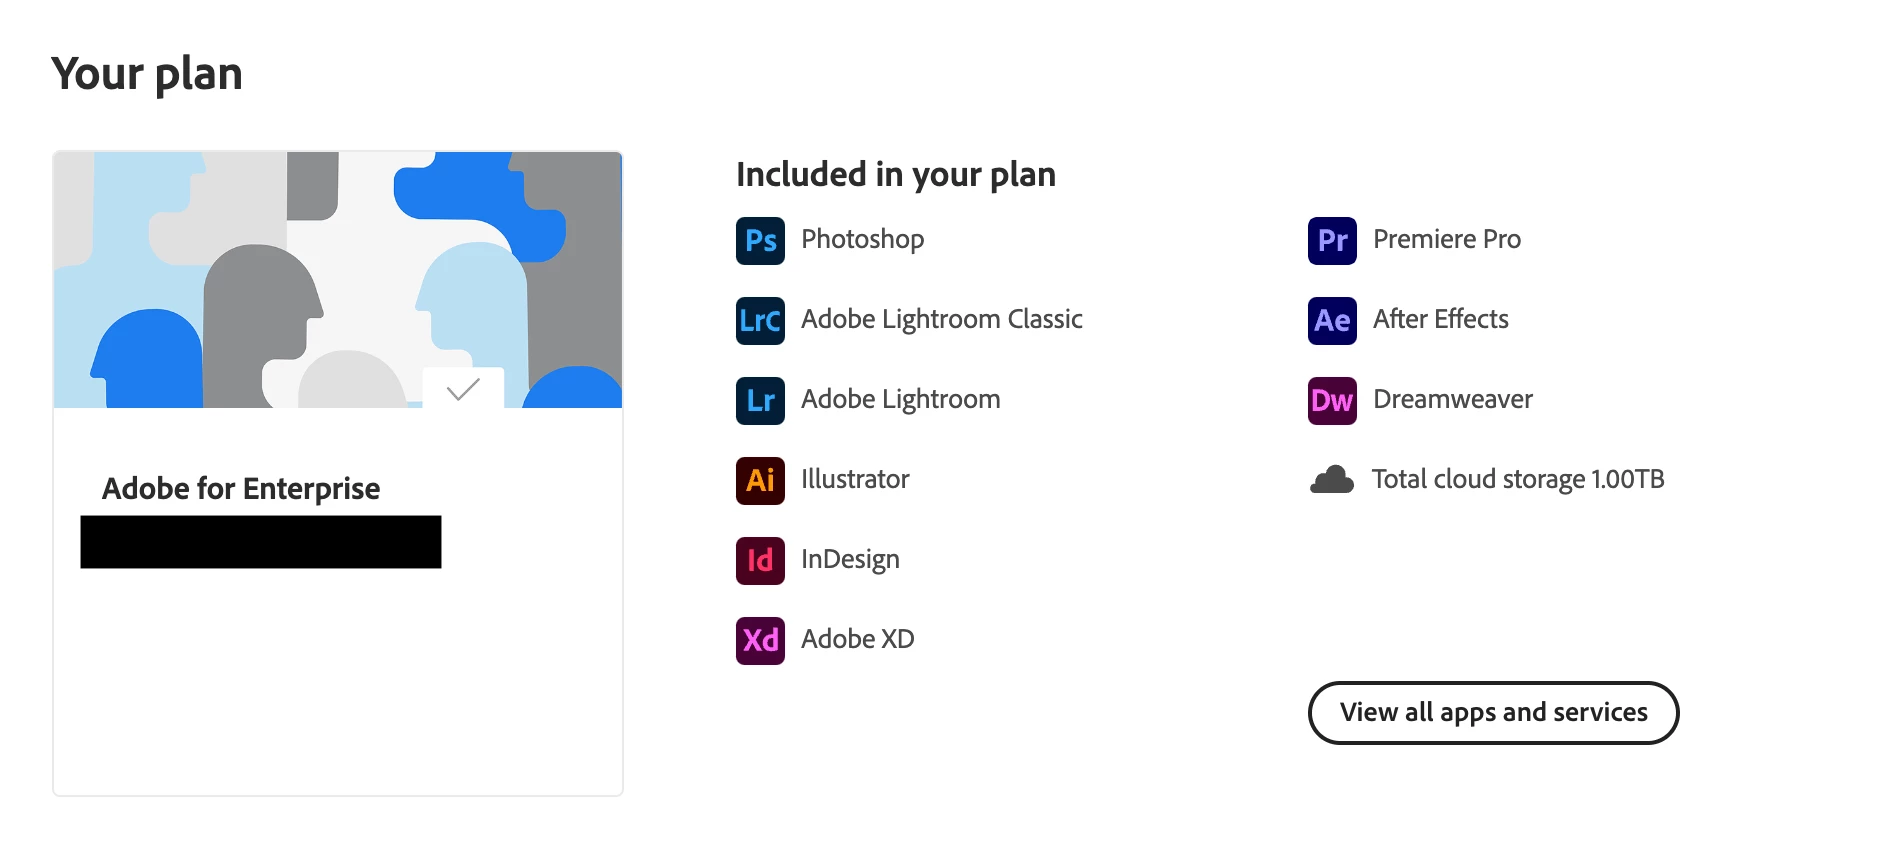Click the Adobe Lightroom Classic label
This screenshot has width=1900, height=842.
pyautogui.click(x=941, y=320)
